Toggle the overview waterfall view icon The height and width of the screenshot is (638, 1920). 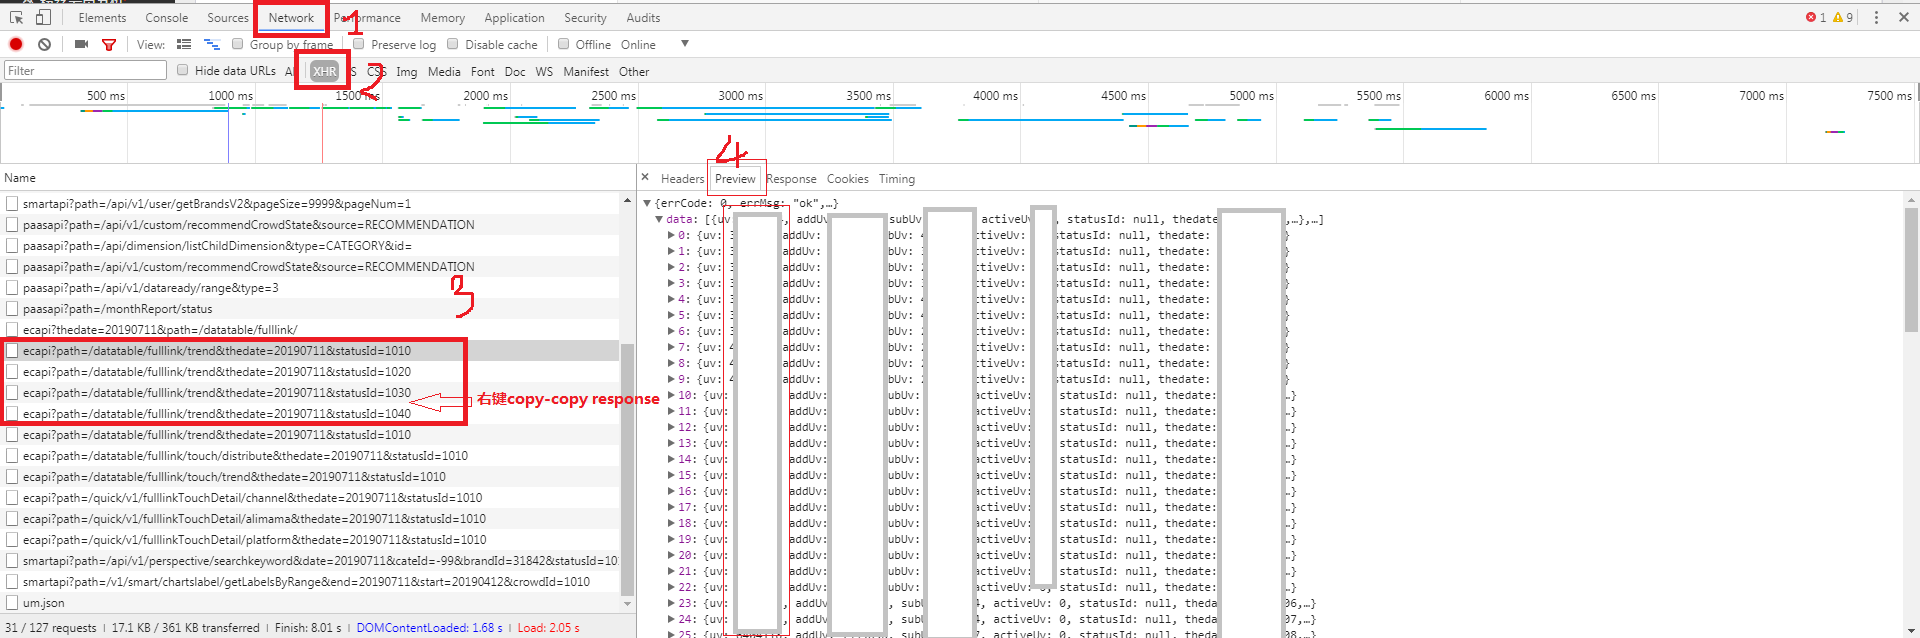tap(212, 44)
